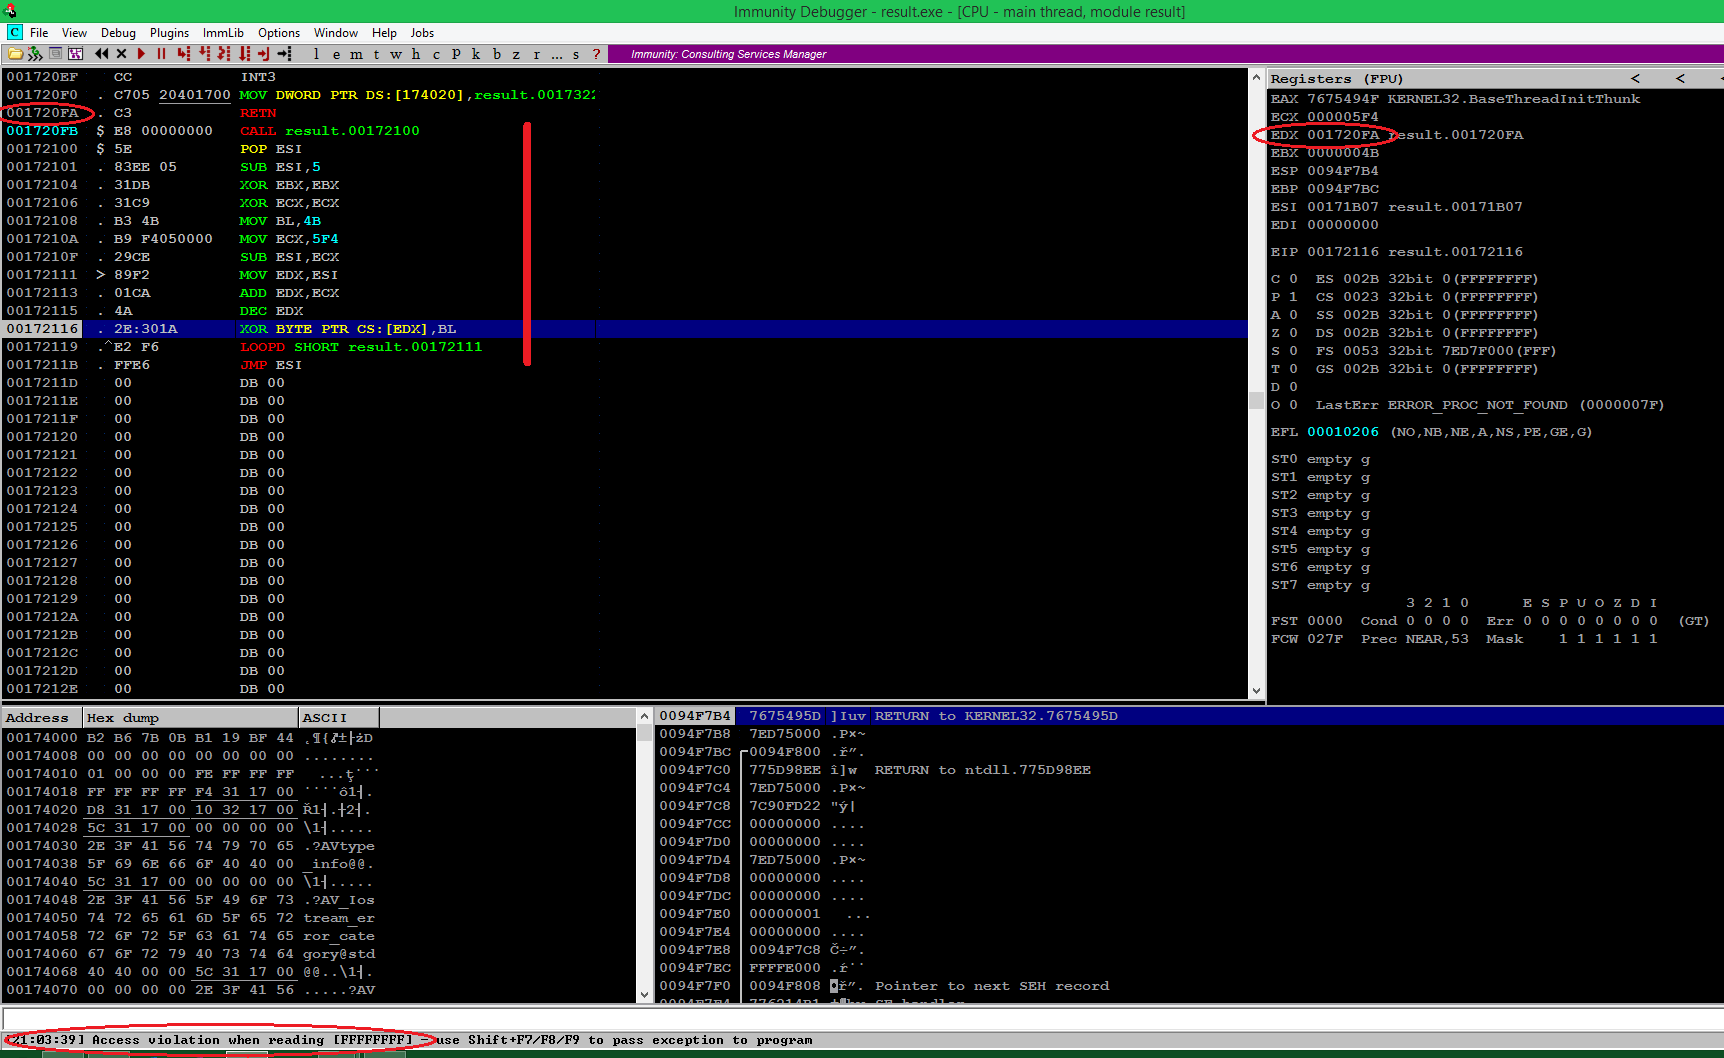The image size is (1724, 1058).
Task: Click EDX register value 001720FA
Action: (1343, 135)
